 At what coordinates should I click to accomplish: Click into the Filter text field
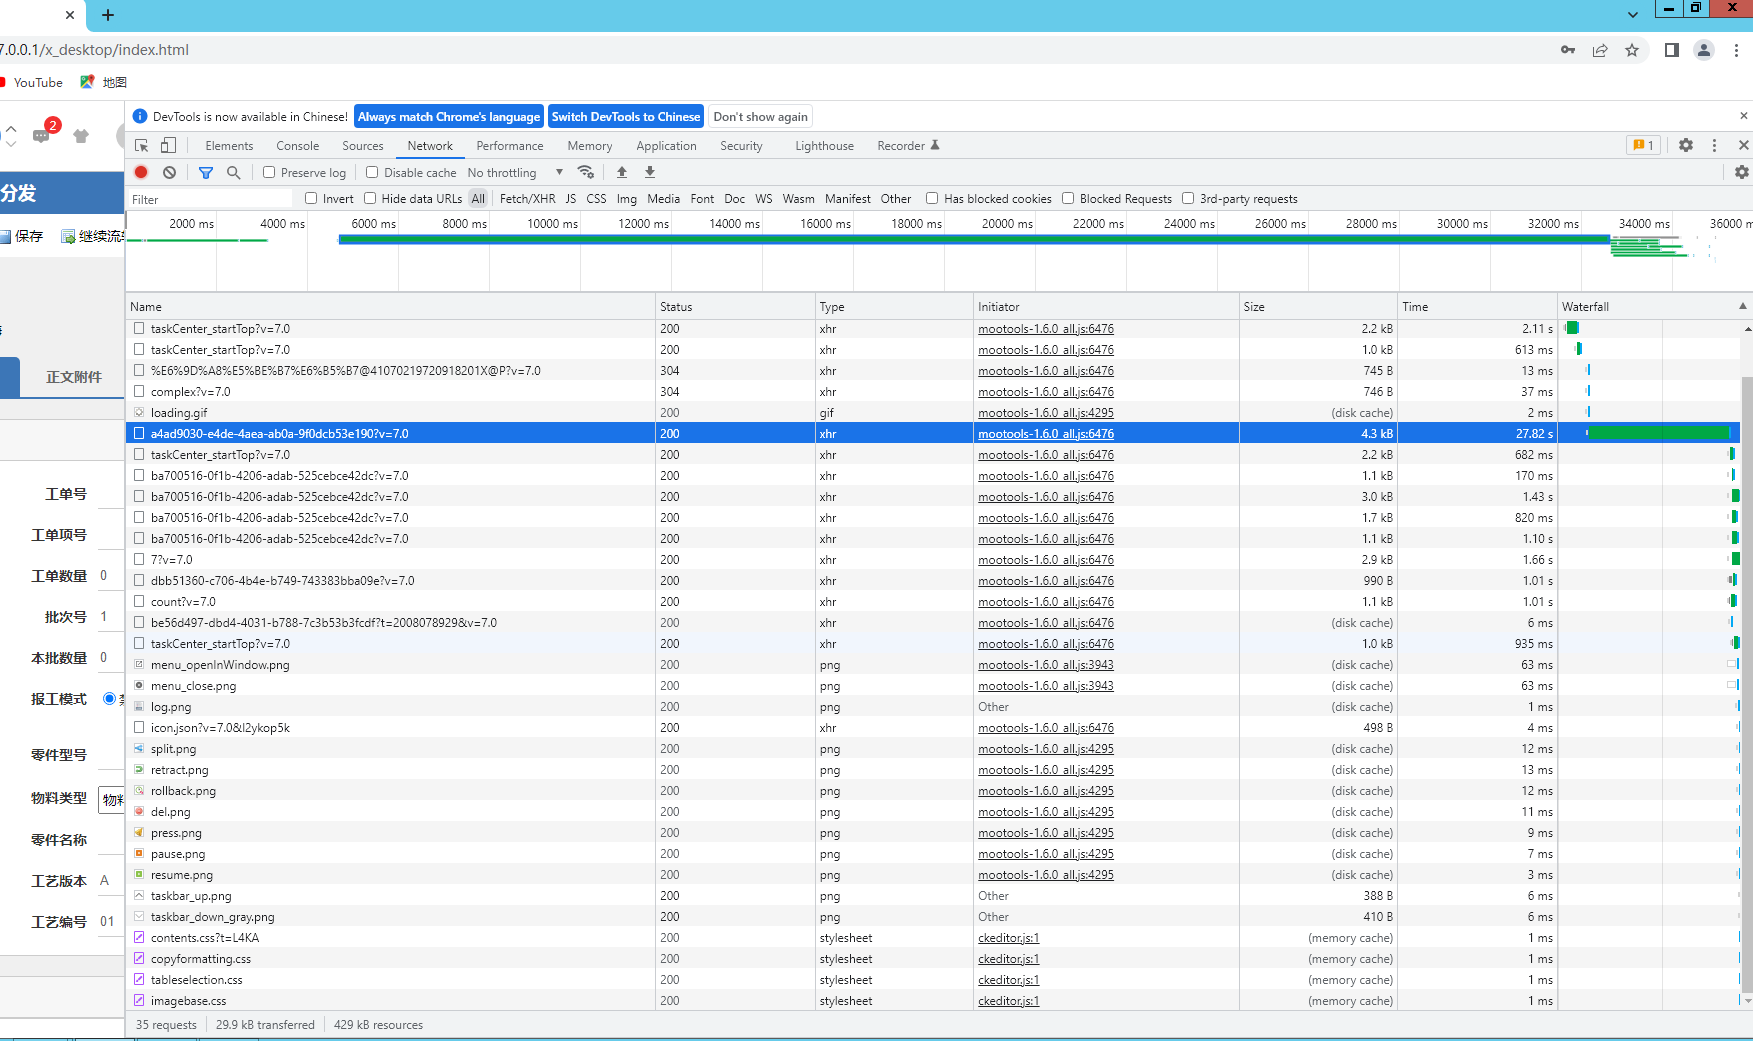[x=210, y=199]
